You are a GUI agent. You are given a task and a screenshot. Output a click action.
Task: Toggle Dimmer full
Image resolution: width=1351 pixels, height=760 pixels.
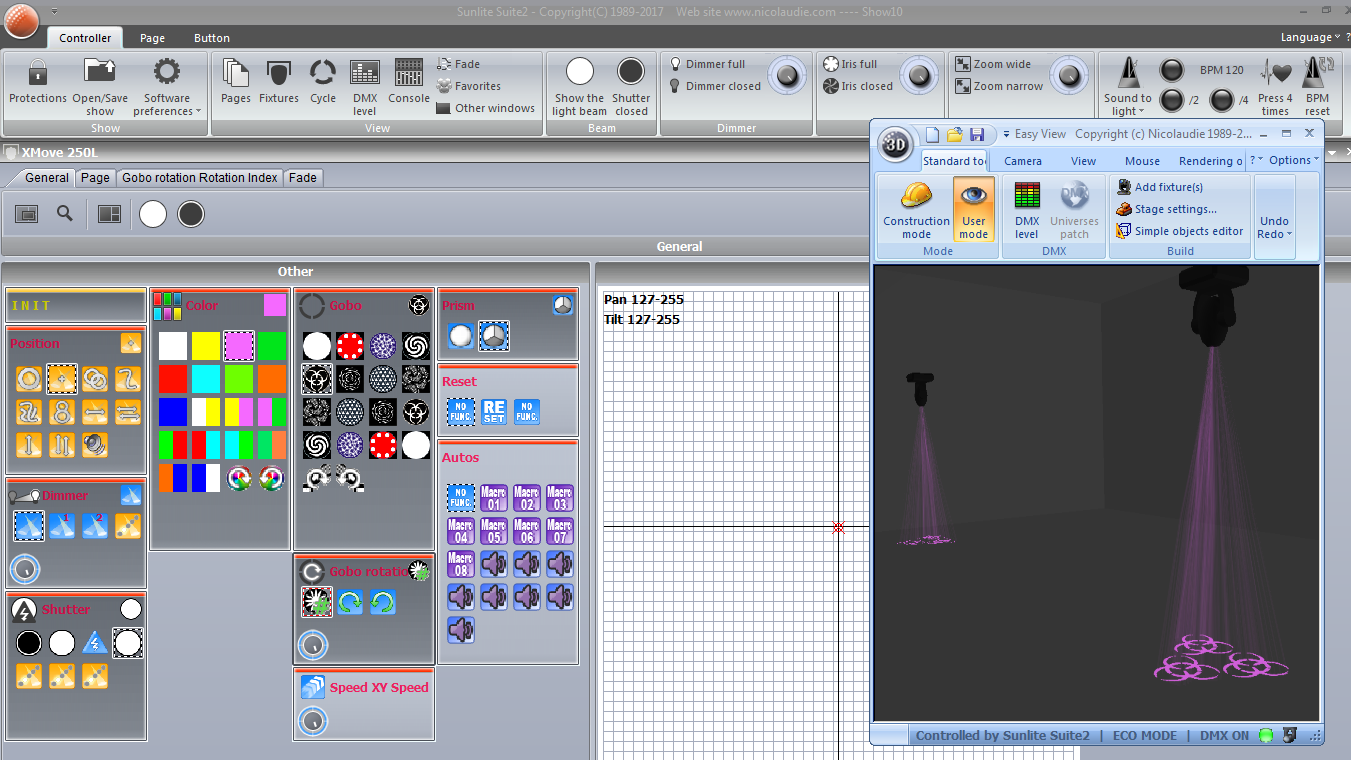click(707, 64)
